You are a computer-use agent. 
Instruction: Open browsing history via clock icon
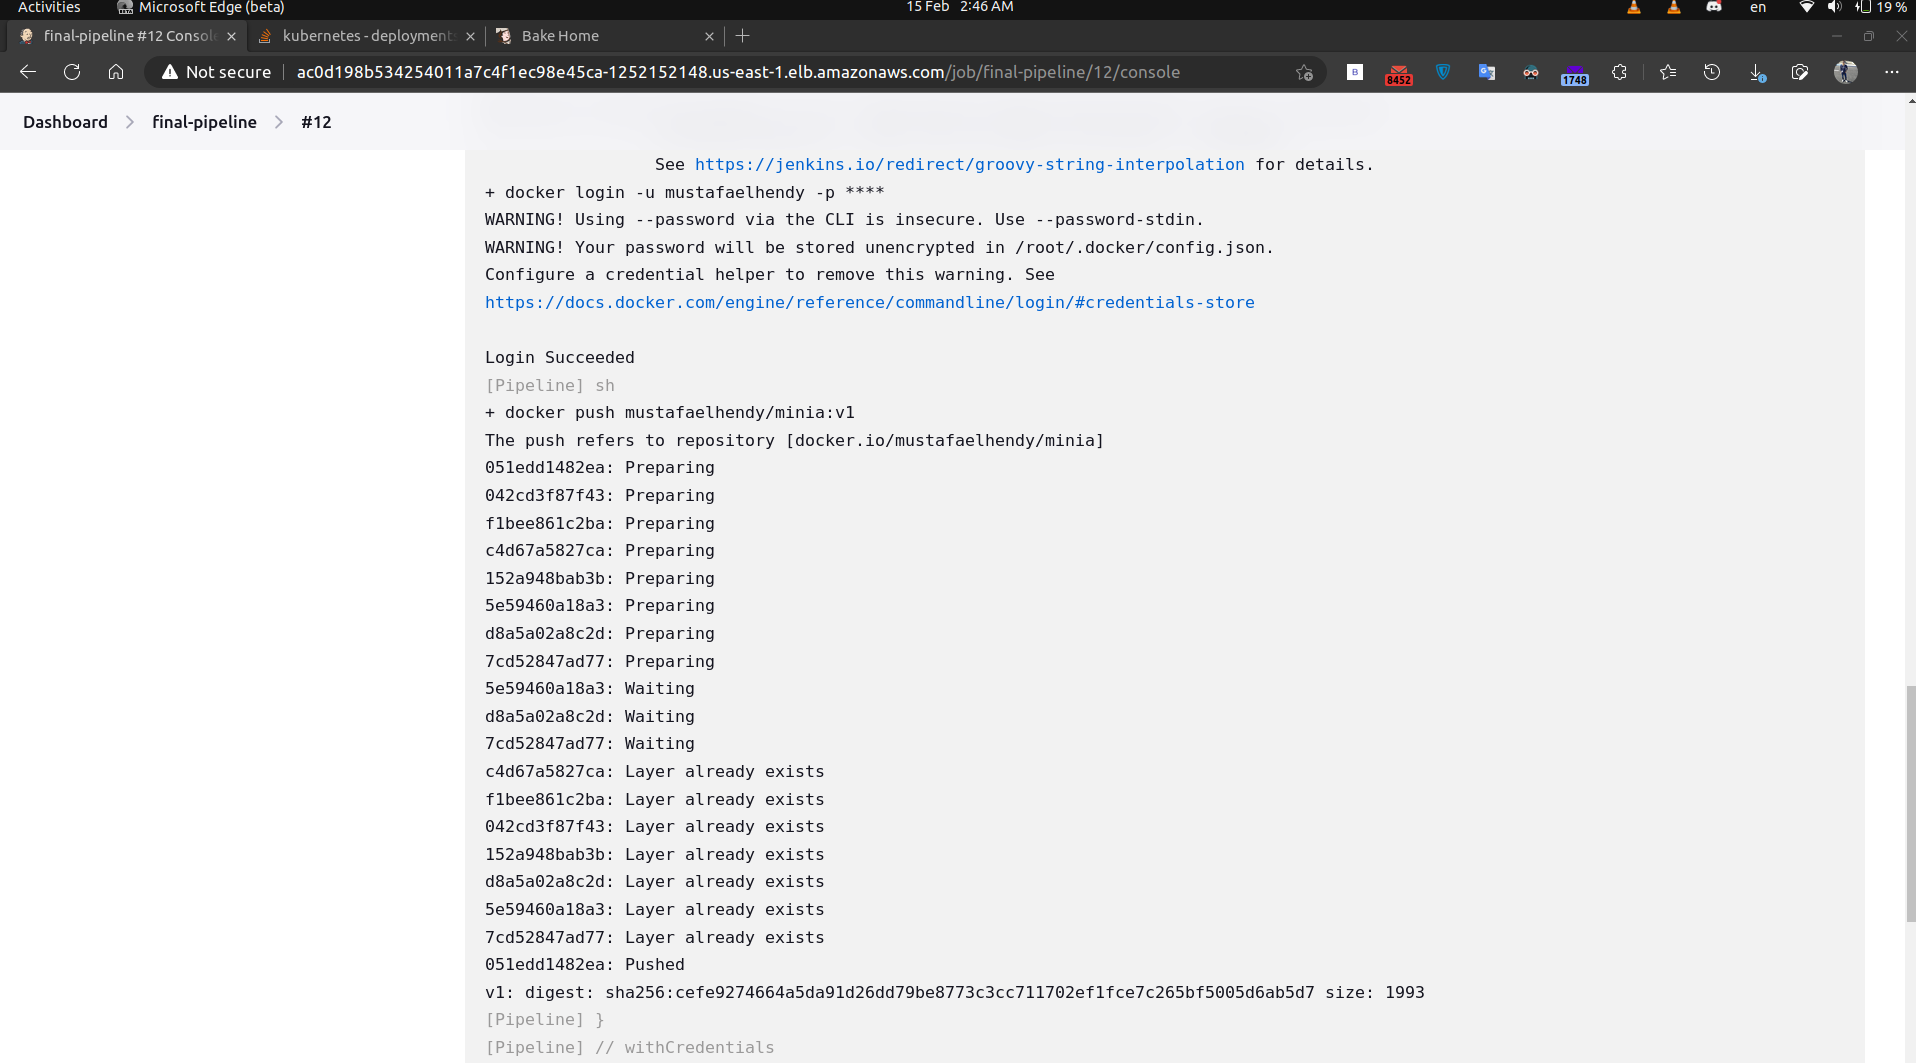click(1712, 72)
